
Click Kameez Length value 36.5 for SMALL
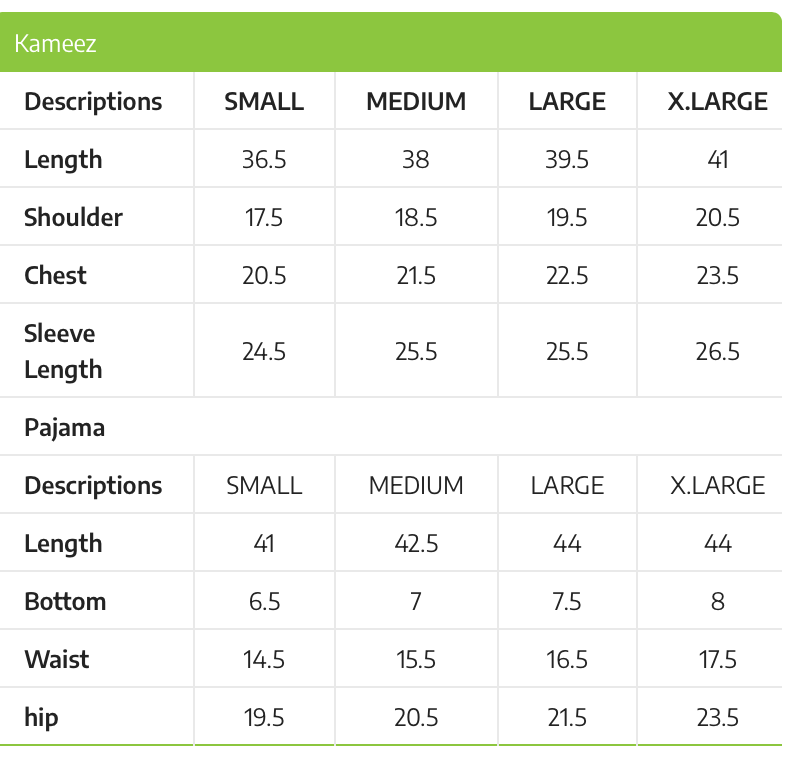264,160
